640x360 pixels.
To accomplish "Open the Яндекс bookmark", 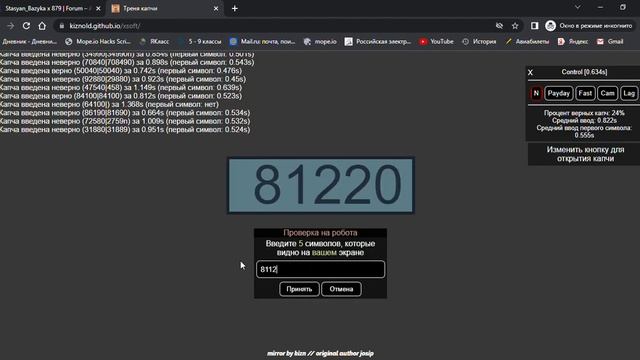I will pos(573,42).
